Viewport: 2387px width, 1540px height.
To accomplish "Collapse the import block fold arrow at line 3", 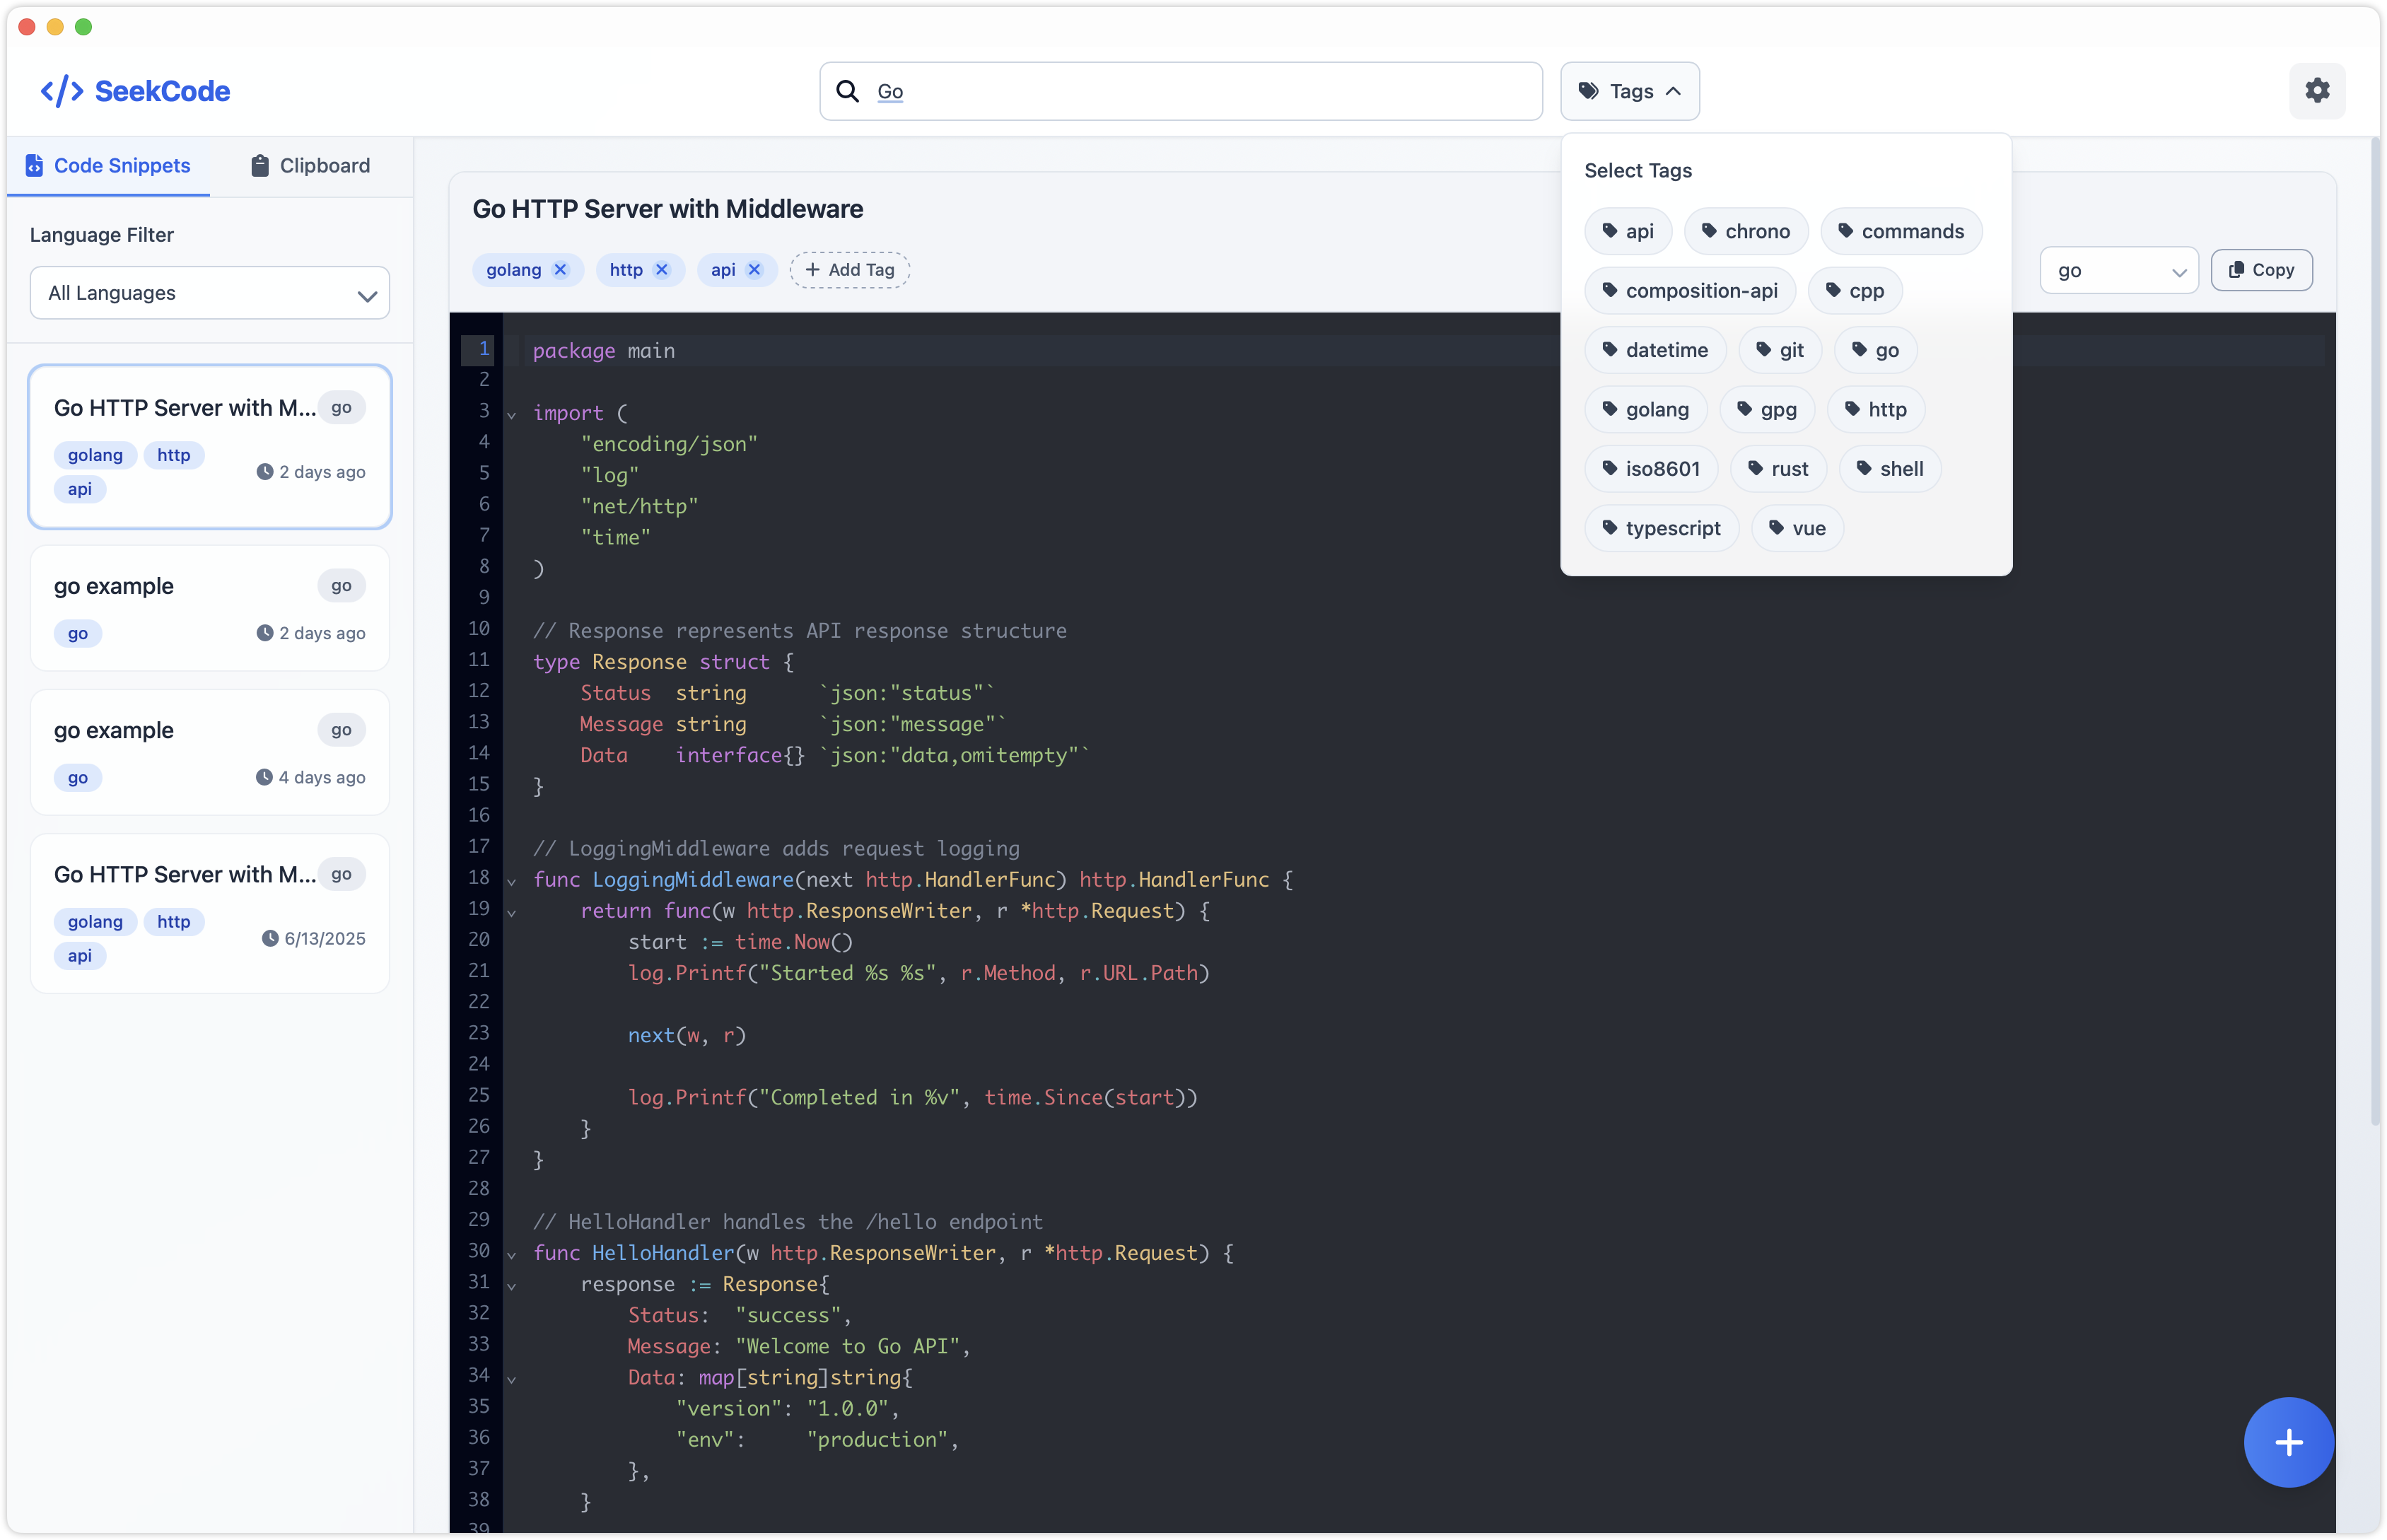I will click(x=512, y=415).
